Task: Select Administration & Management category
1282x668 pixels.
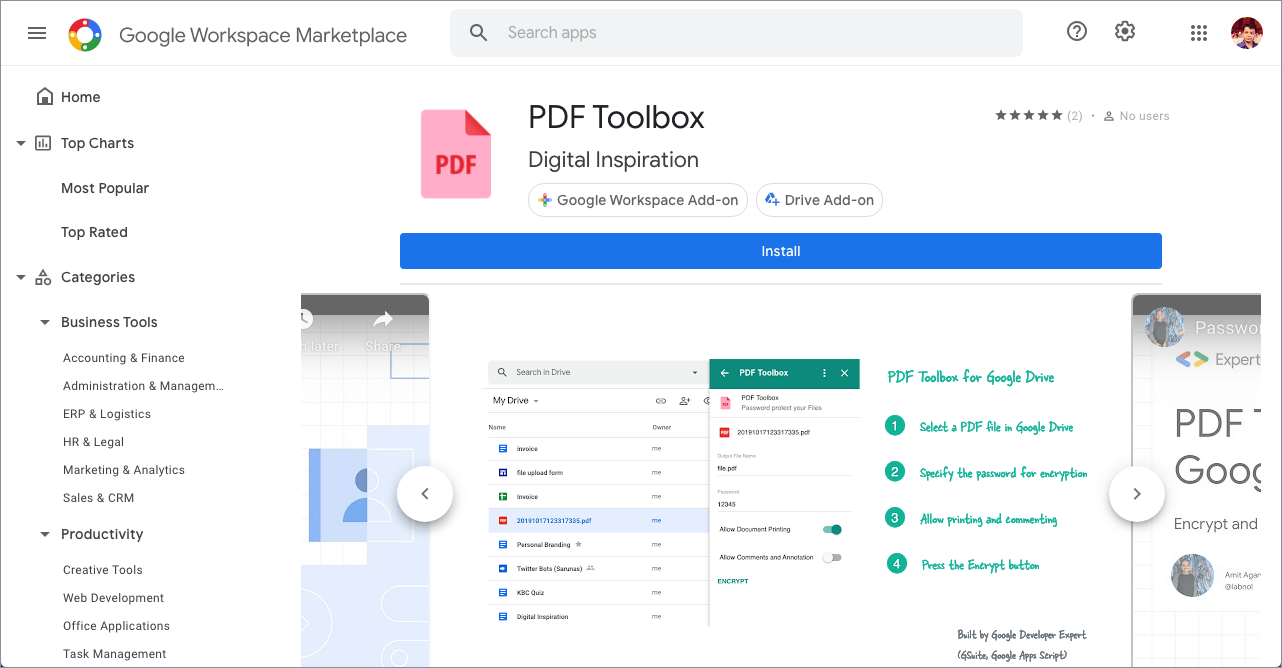Action: point(143,386)
